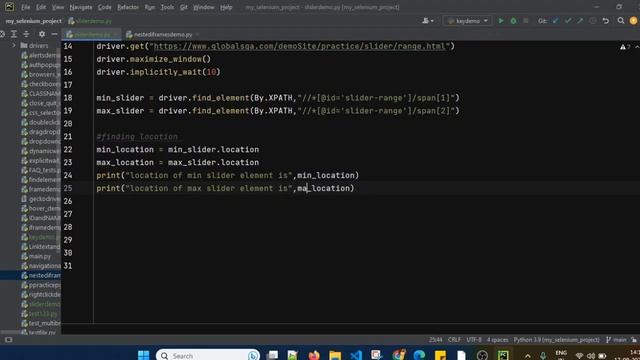Open Visual Studio Code from the taskbar
Image resolution: width=640 pixels, height=360 pixels.
(356, 355)
